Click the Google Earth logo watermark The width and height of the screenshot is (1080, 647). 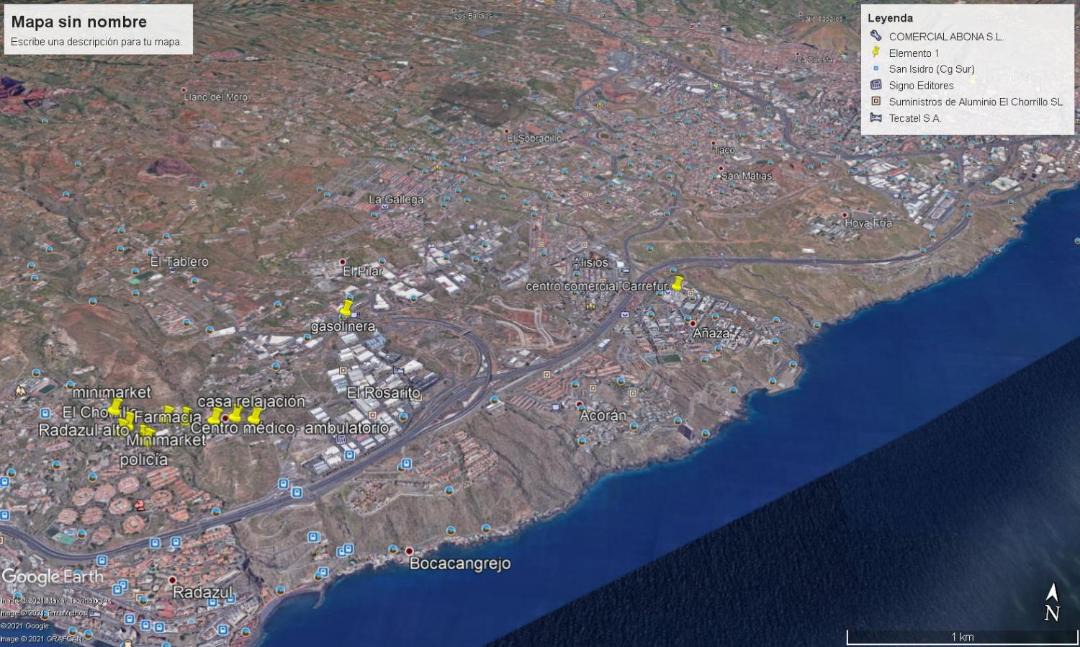point(51,577)
